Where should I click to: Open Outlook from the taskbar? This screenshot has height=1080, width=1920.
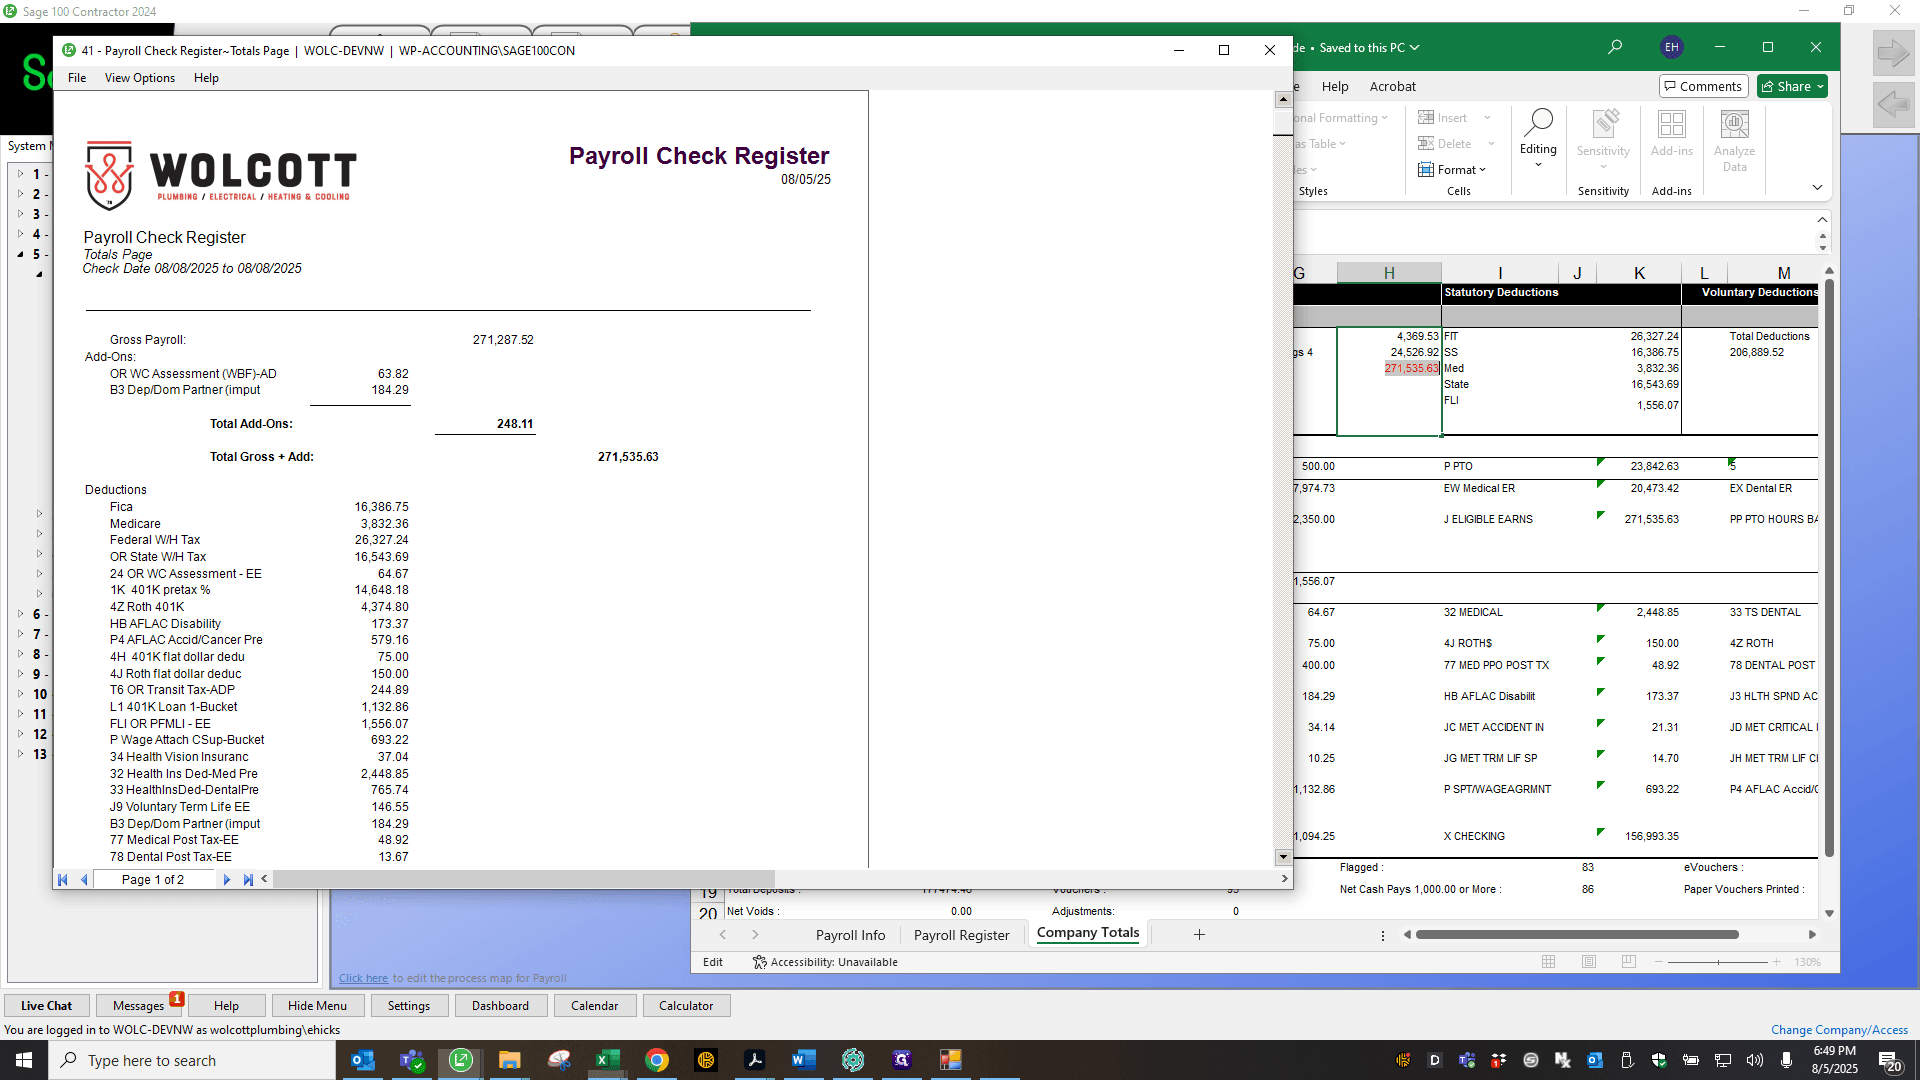[x=363, y=1060]
